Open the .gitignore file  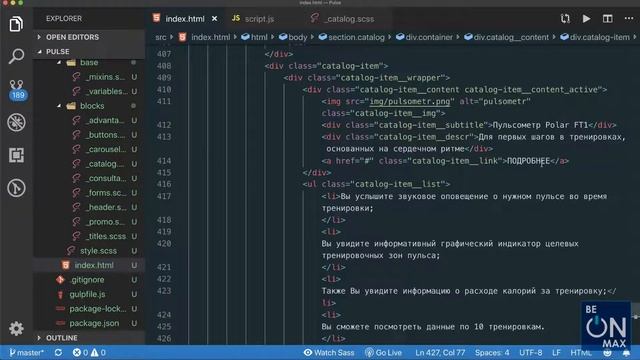(x=87, y=280)
